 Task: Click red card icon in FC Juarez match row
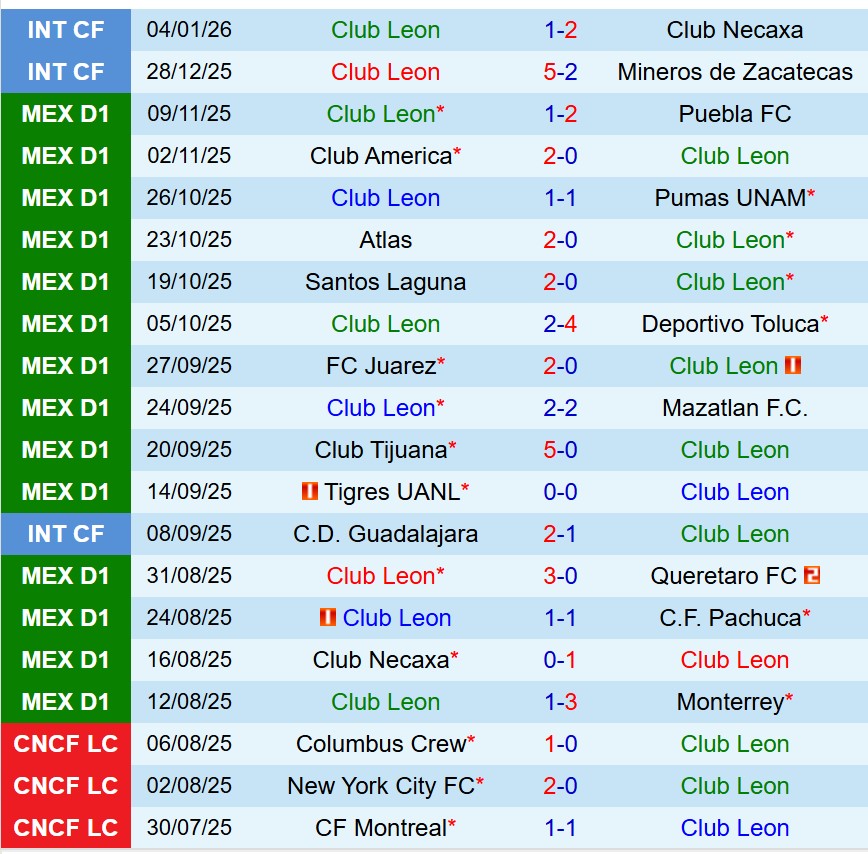tap(793, 366)
